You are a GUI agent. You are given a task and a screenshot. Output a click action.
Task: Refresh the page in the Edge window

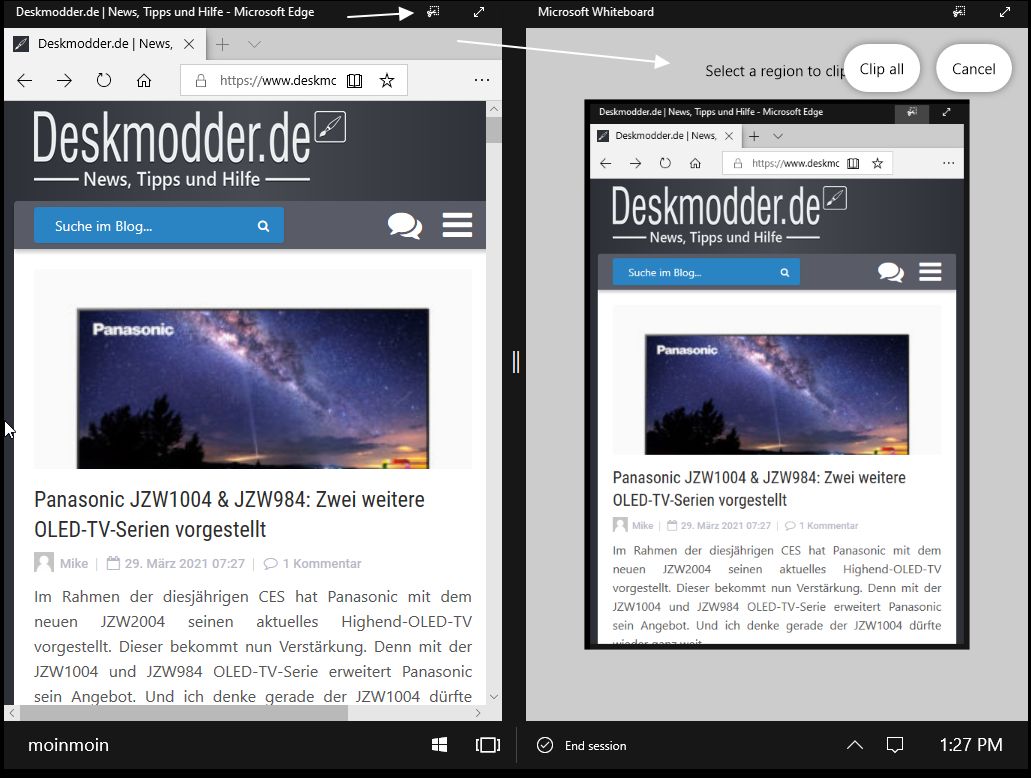(x=104, y=80)
